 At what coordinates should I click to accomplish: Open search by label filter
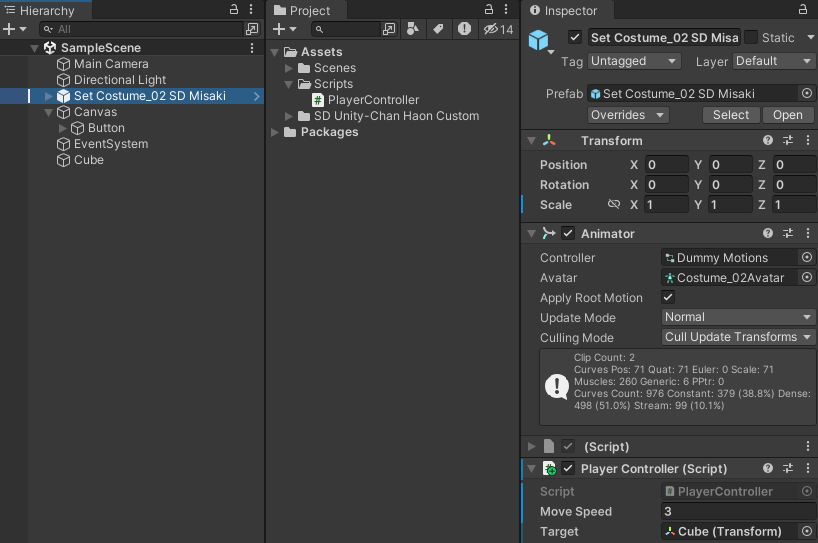(x=438, y=29)
